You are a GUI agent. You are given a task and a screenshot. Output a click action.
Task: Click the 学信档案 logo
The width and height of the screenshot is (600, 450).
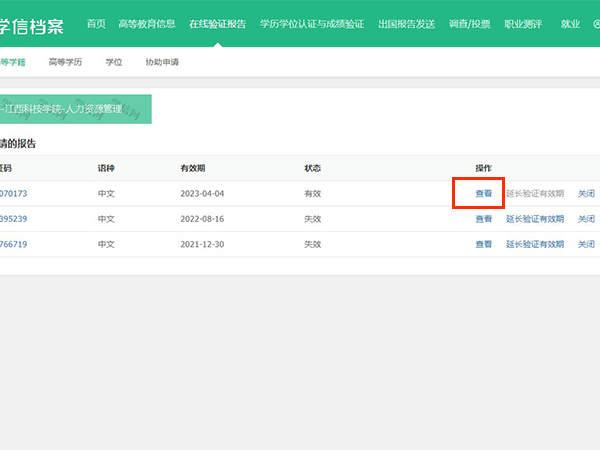pos(32,24)
